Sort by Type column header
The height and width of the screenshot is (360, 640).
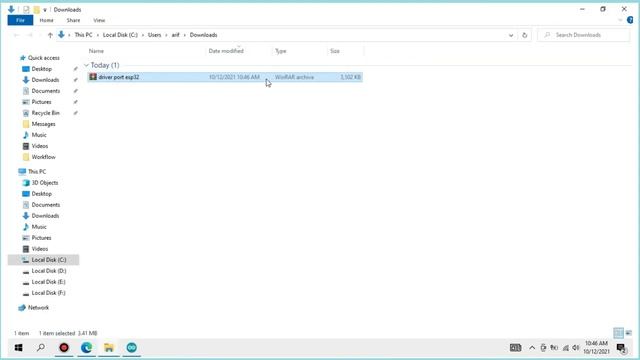pos(280,51)
